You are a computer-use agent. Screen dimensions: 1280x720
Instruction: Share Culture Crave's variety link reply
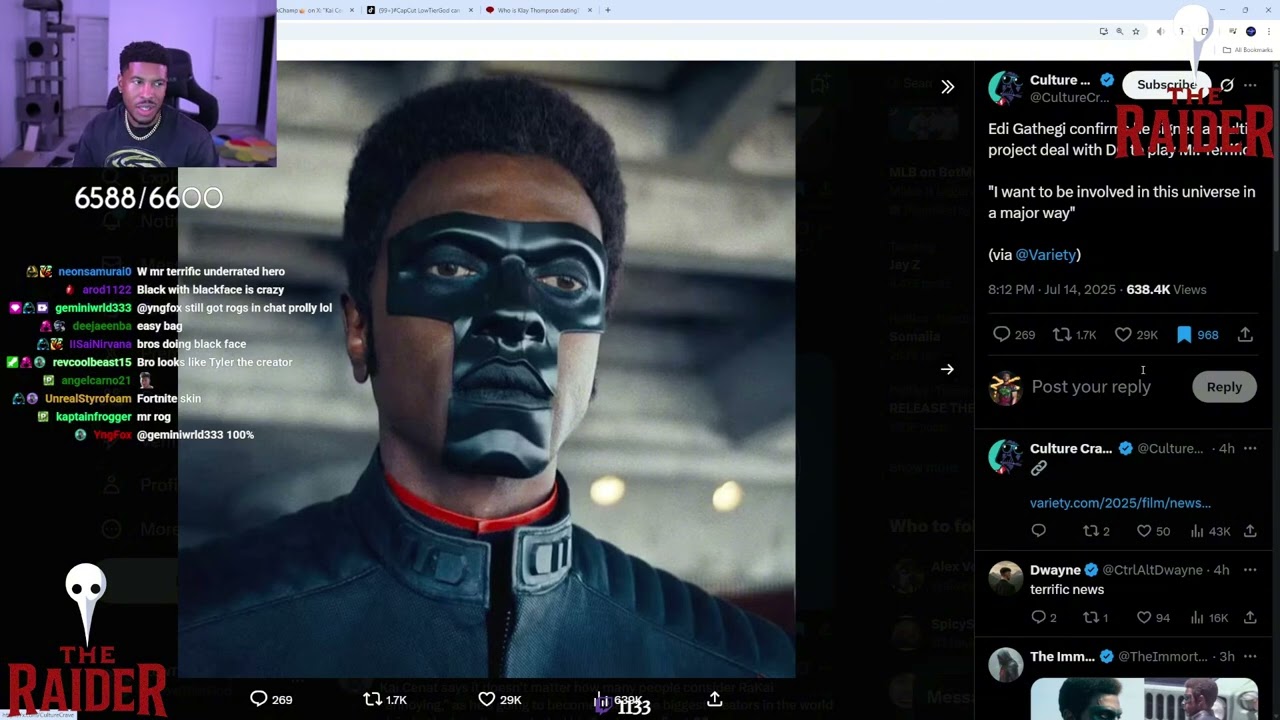(x=1250, y=531)
